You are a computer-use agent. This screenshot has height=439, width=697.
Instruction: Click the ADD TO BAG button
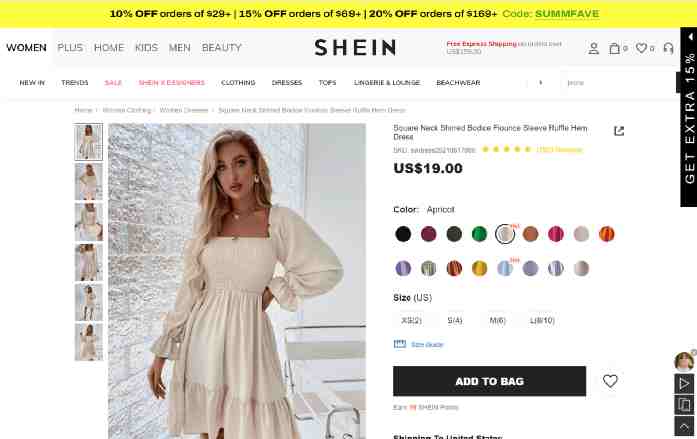click(x=489, y=381)
